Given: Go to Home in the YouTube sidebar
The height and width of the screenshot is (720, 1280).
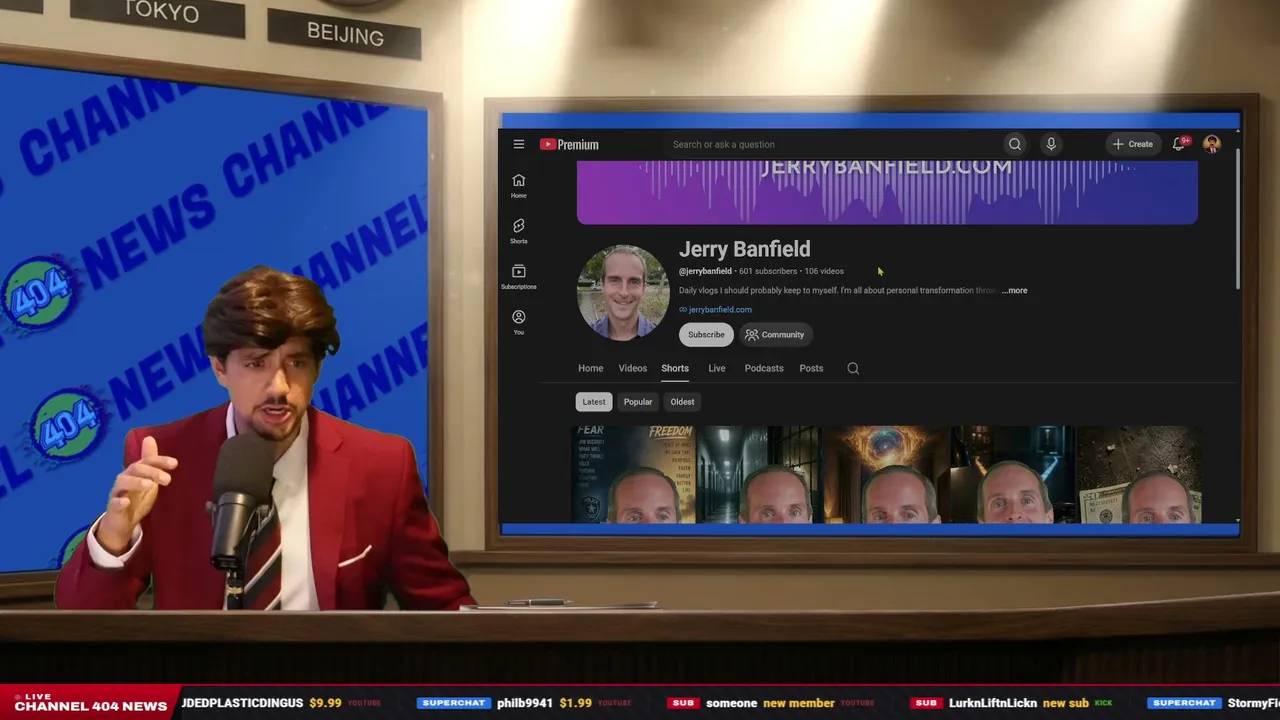Looking at the screenshot, I should pos(518,186).
